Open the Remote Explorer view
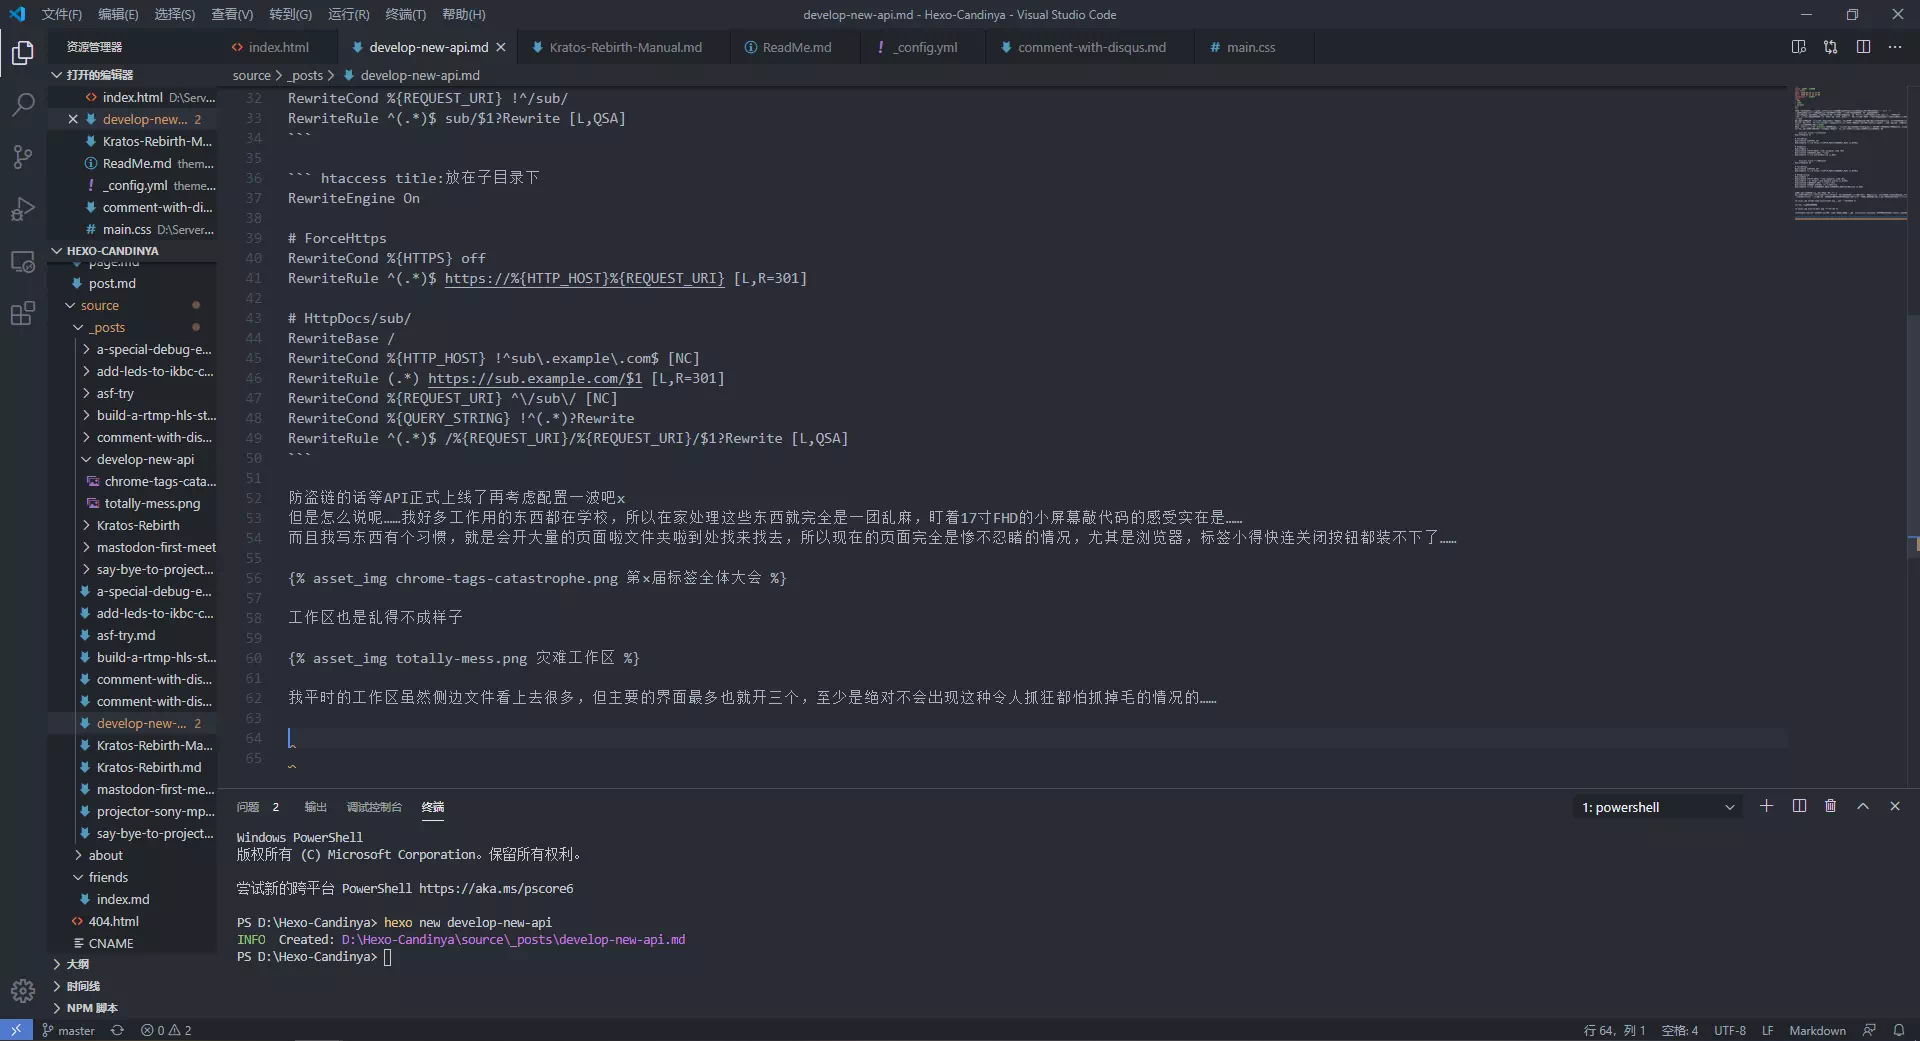1920x1041 pixels. click(22, 262)
